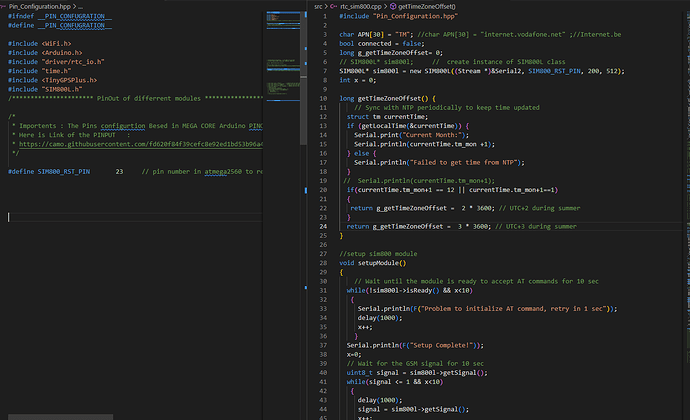Click the "Setup Complete!" string on line 37
690x420 pixels.
(x=440, y=345)
